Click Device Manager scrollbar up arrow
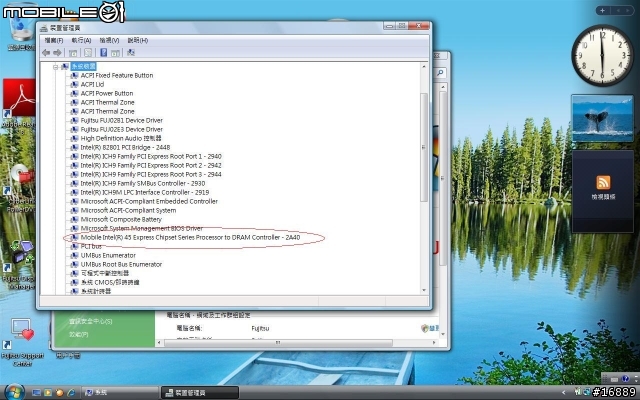Screen dimensions: 640x400 [424, 67]
